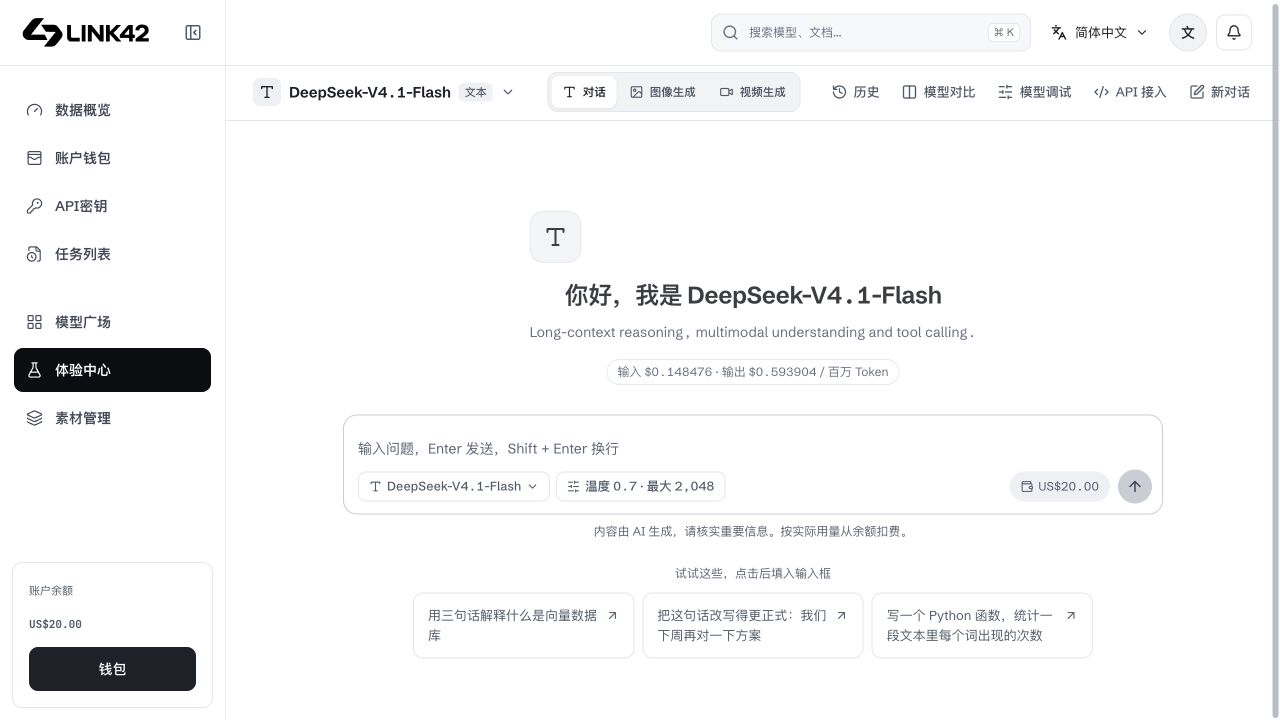Use suggestion 把这句话改写得更正式
Screen dimensions: 1280x720
pos(752,625)
